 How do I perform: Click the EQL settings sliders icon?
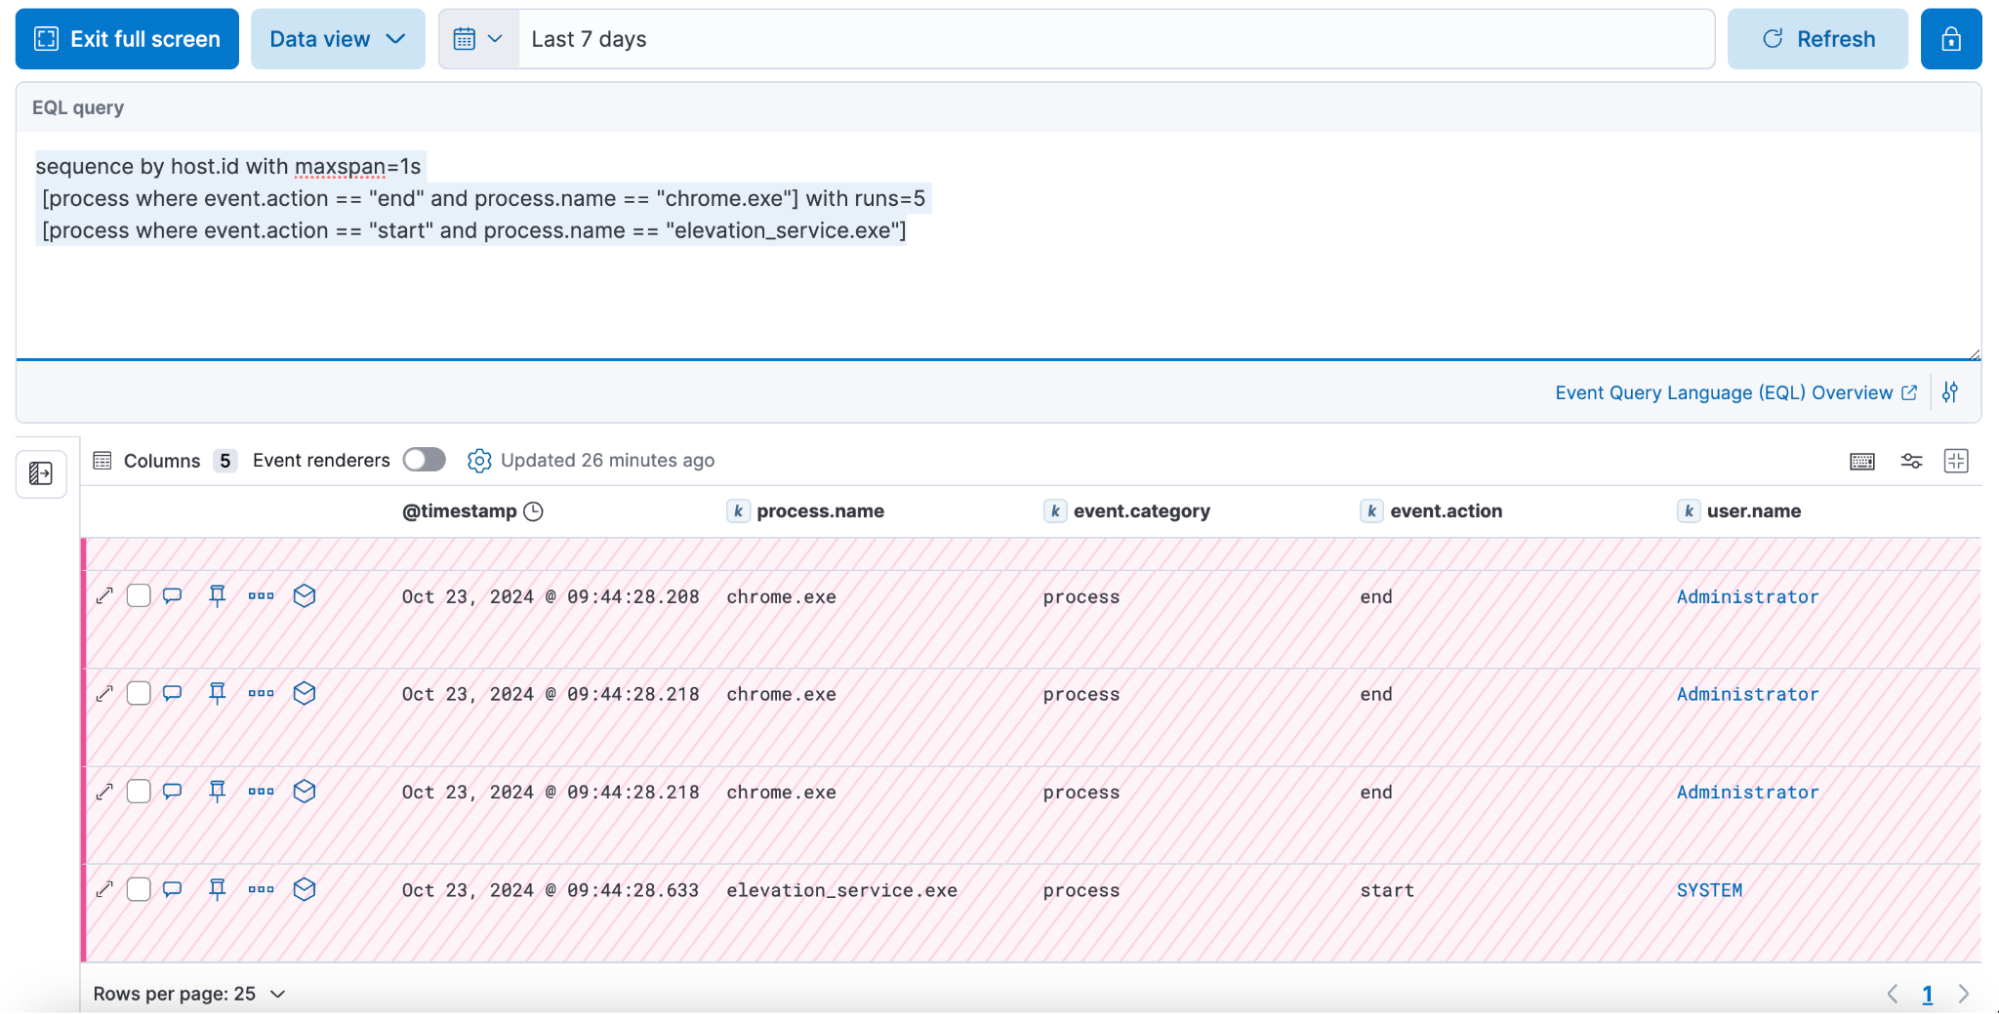1949,392
